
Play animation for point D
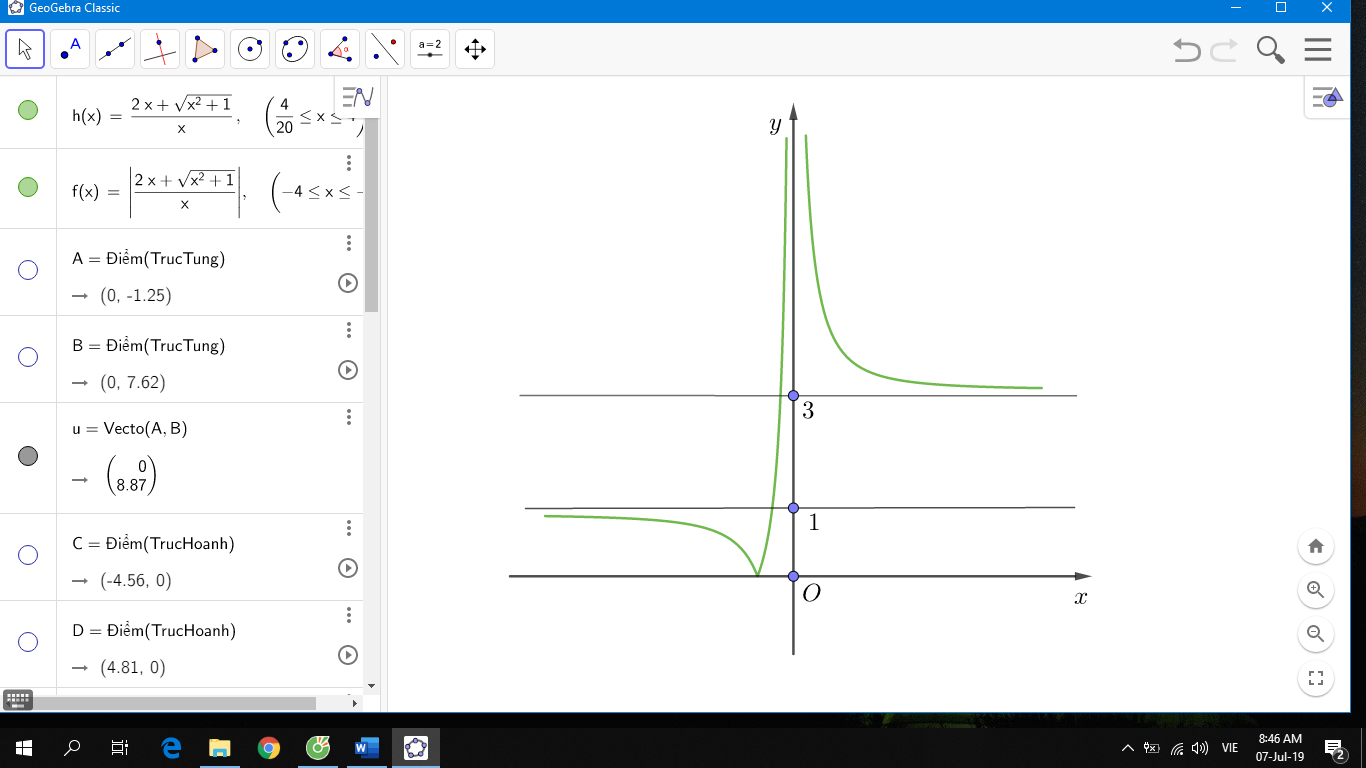pyautogui.click(x=348, y=655)
